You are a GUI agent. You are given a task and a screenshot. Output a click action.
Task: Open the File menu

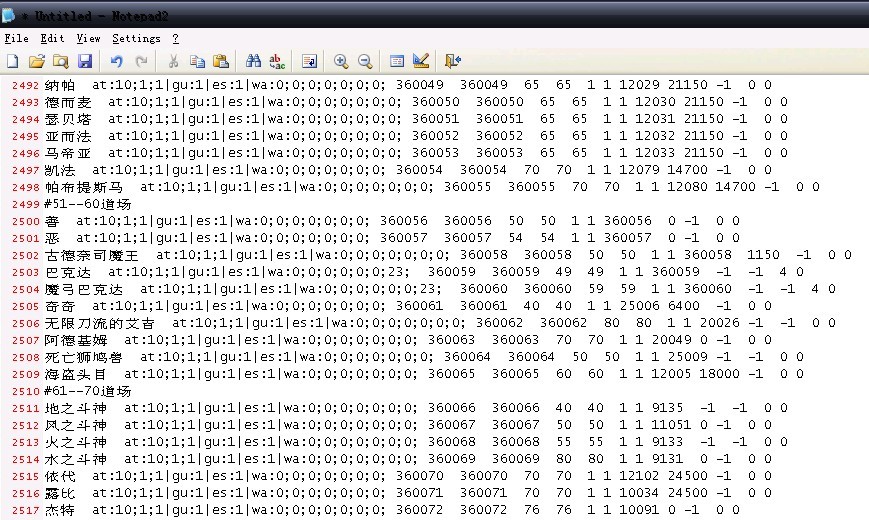(16, 38)
